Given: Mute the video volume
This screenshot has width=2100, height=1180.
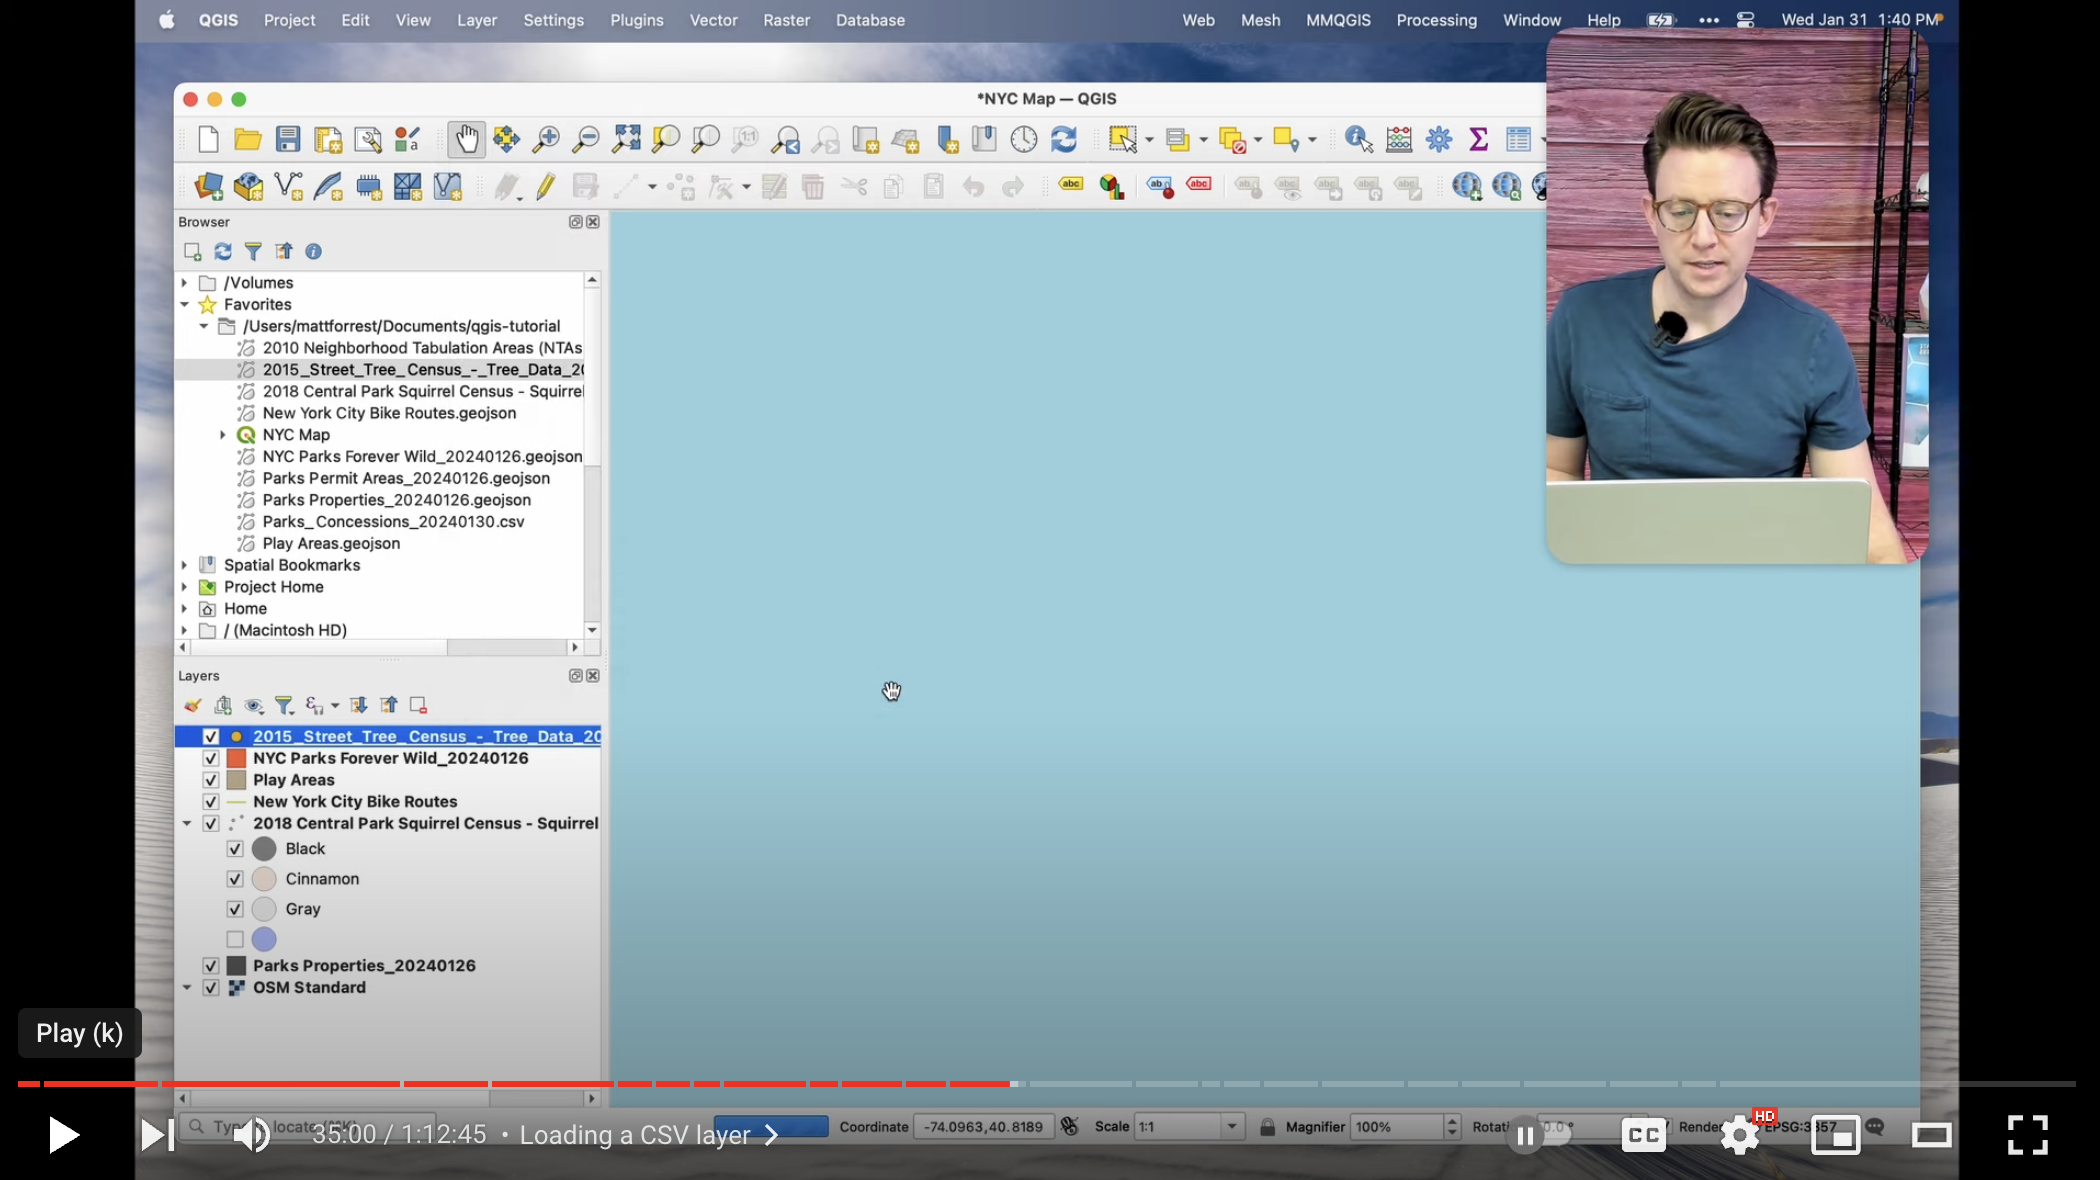Looking at the screenshot, I should [x=252, y=1135].
